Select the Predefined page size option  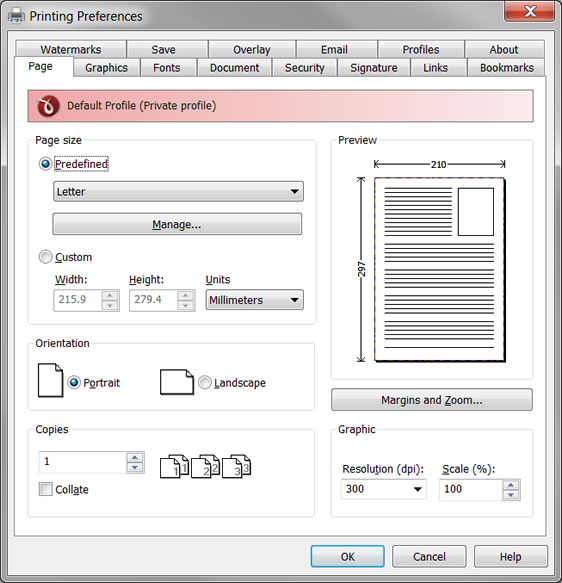point(45,164)
